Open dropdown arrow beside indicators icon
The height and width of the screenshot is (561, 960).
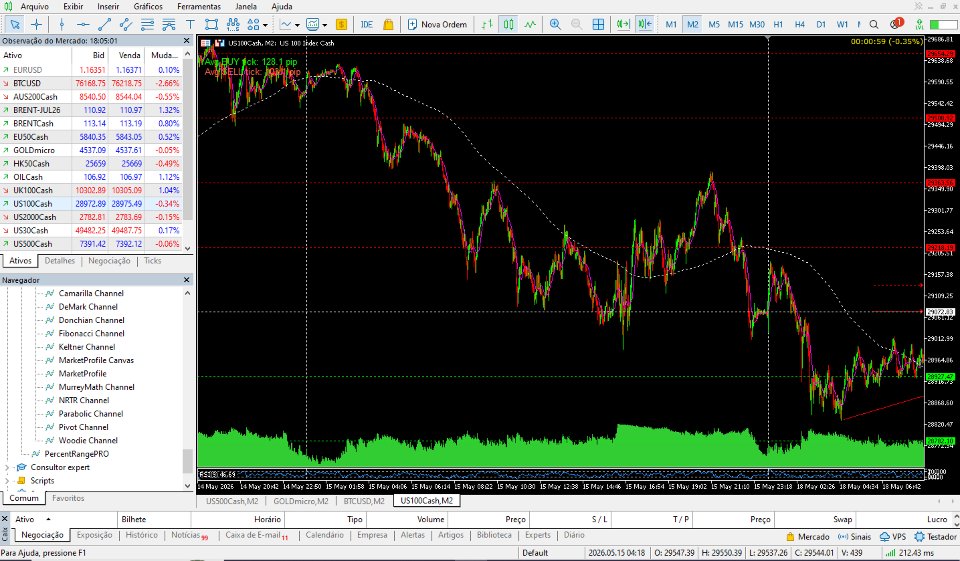click(x=324, y=25)
